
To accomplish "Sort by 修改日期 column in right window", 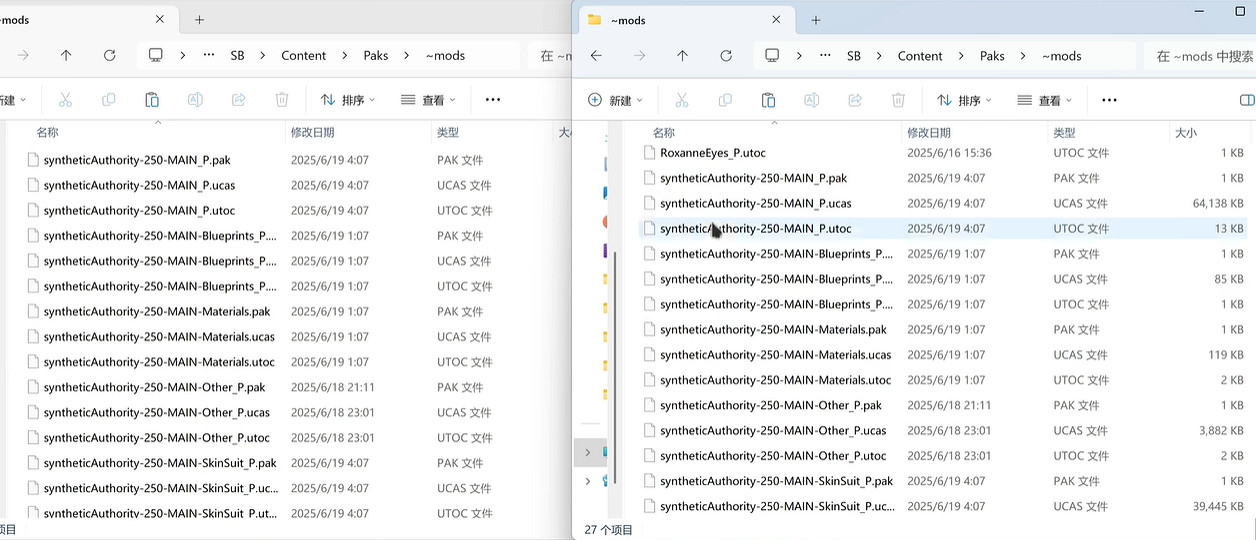I will tap(929, 133).
